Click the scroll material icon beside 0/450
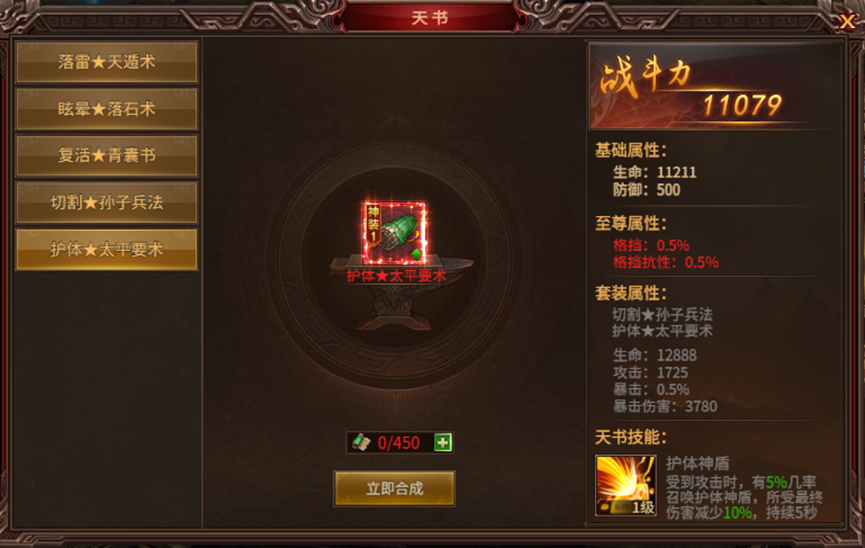 tap(361, 442)
